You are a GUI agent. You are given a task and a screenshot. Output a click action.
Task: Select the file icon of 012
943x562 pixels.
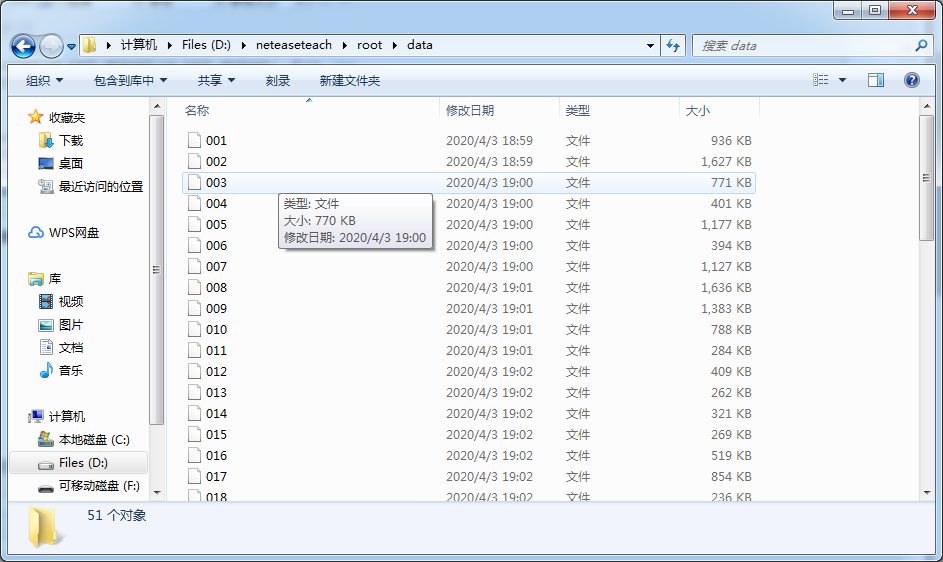[194, 371]
